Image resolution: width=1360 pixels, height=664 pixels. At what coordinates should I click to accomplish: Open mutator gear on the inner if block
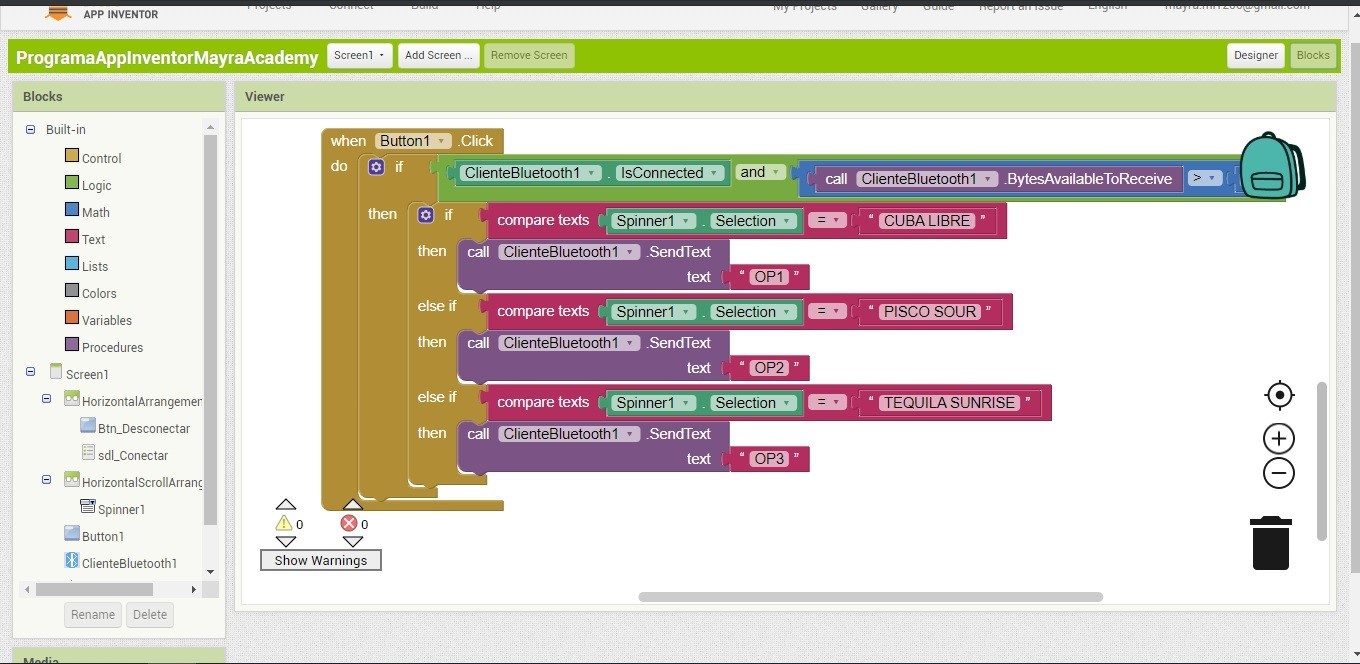[426, 215]
